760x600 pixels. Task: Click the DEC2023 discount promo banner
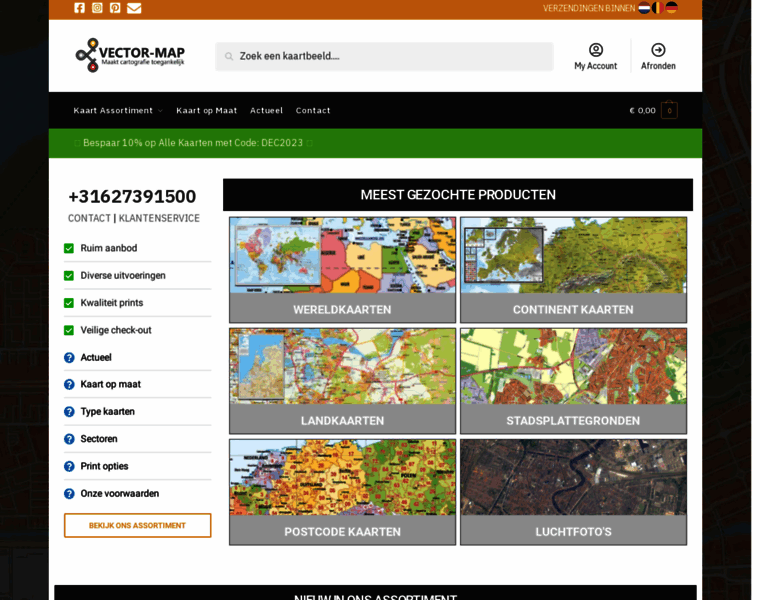375,143
